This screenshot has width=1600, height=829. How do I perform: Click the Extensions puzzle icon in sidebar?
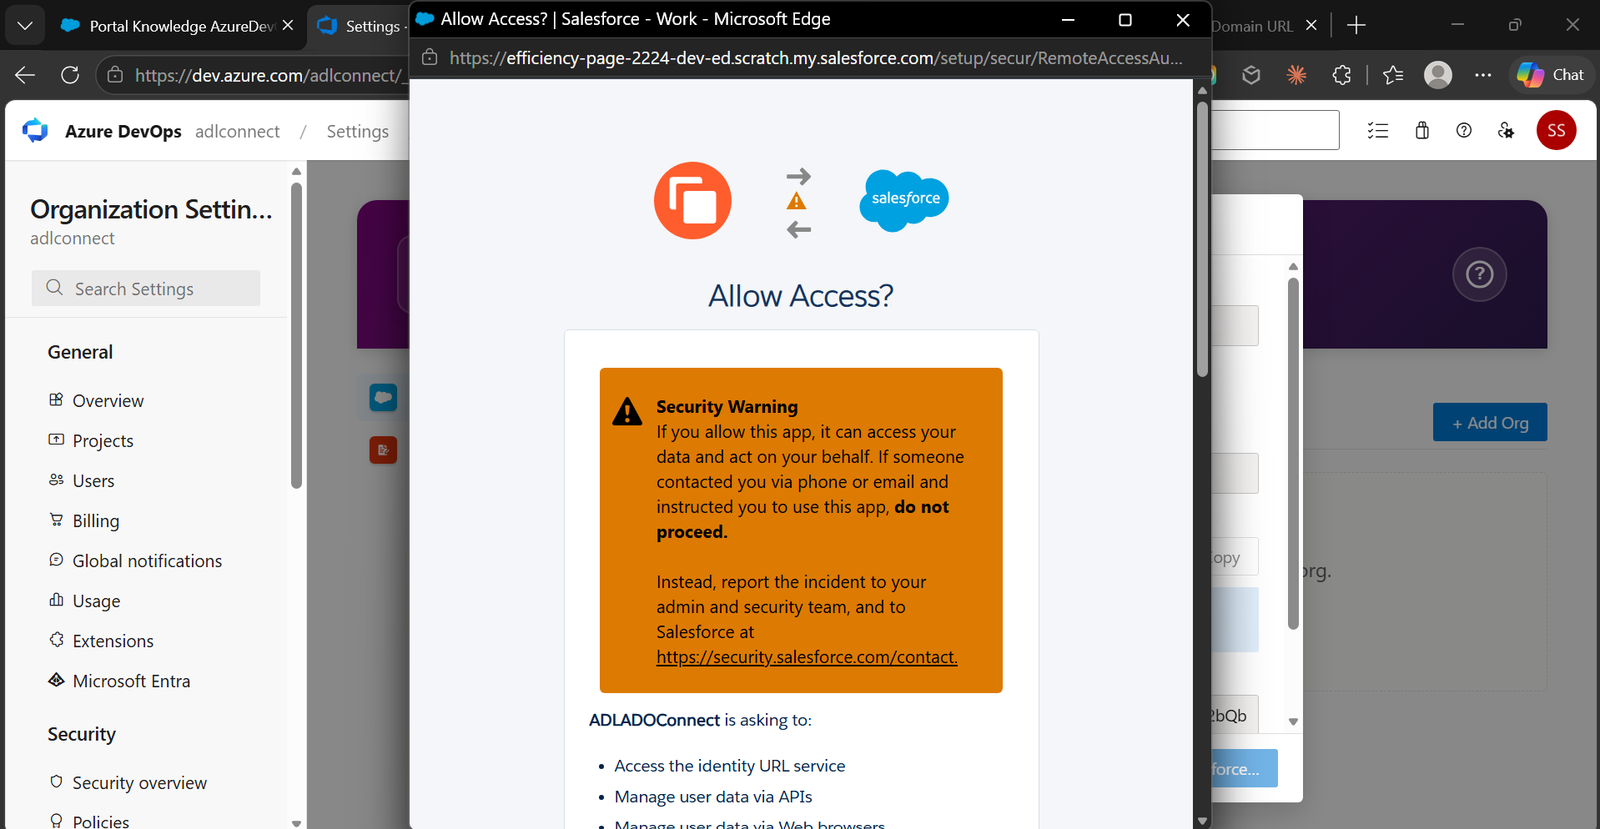56,640
